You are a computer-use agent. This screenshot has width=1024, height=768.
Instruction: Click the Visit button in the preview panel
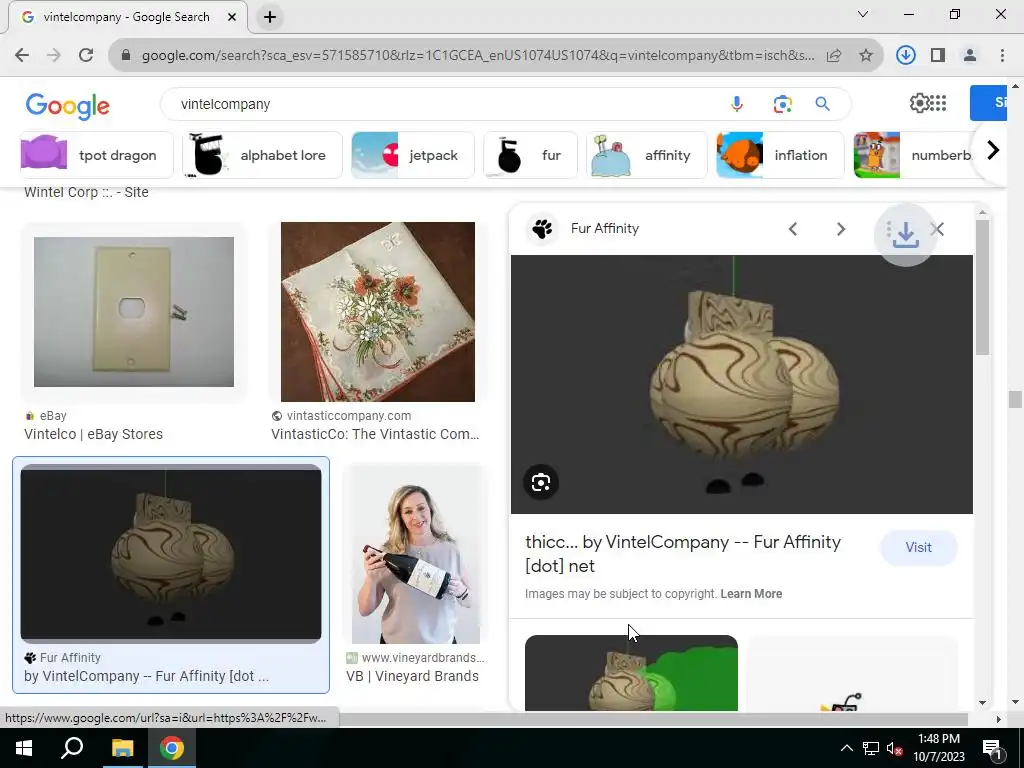[x=918, y=548]
